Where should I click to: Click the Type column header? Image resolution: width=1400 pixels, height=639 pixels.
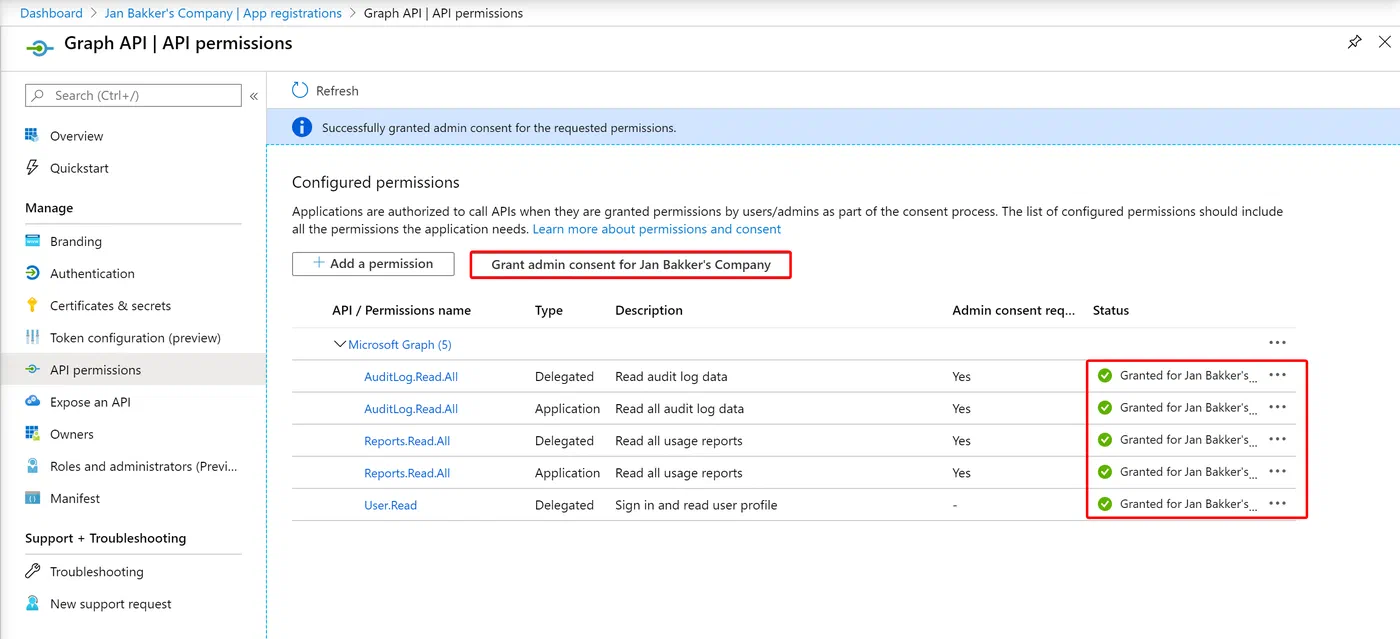[549, 310]
